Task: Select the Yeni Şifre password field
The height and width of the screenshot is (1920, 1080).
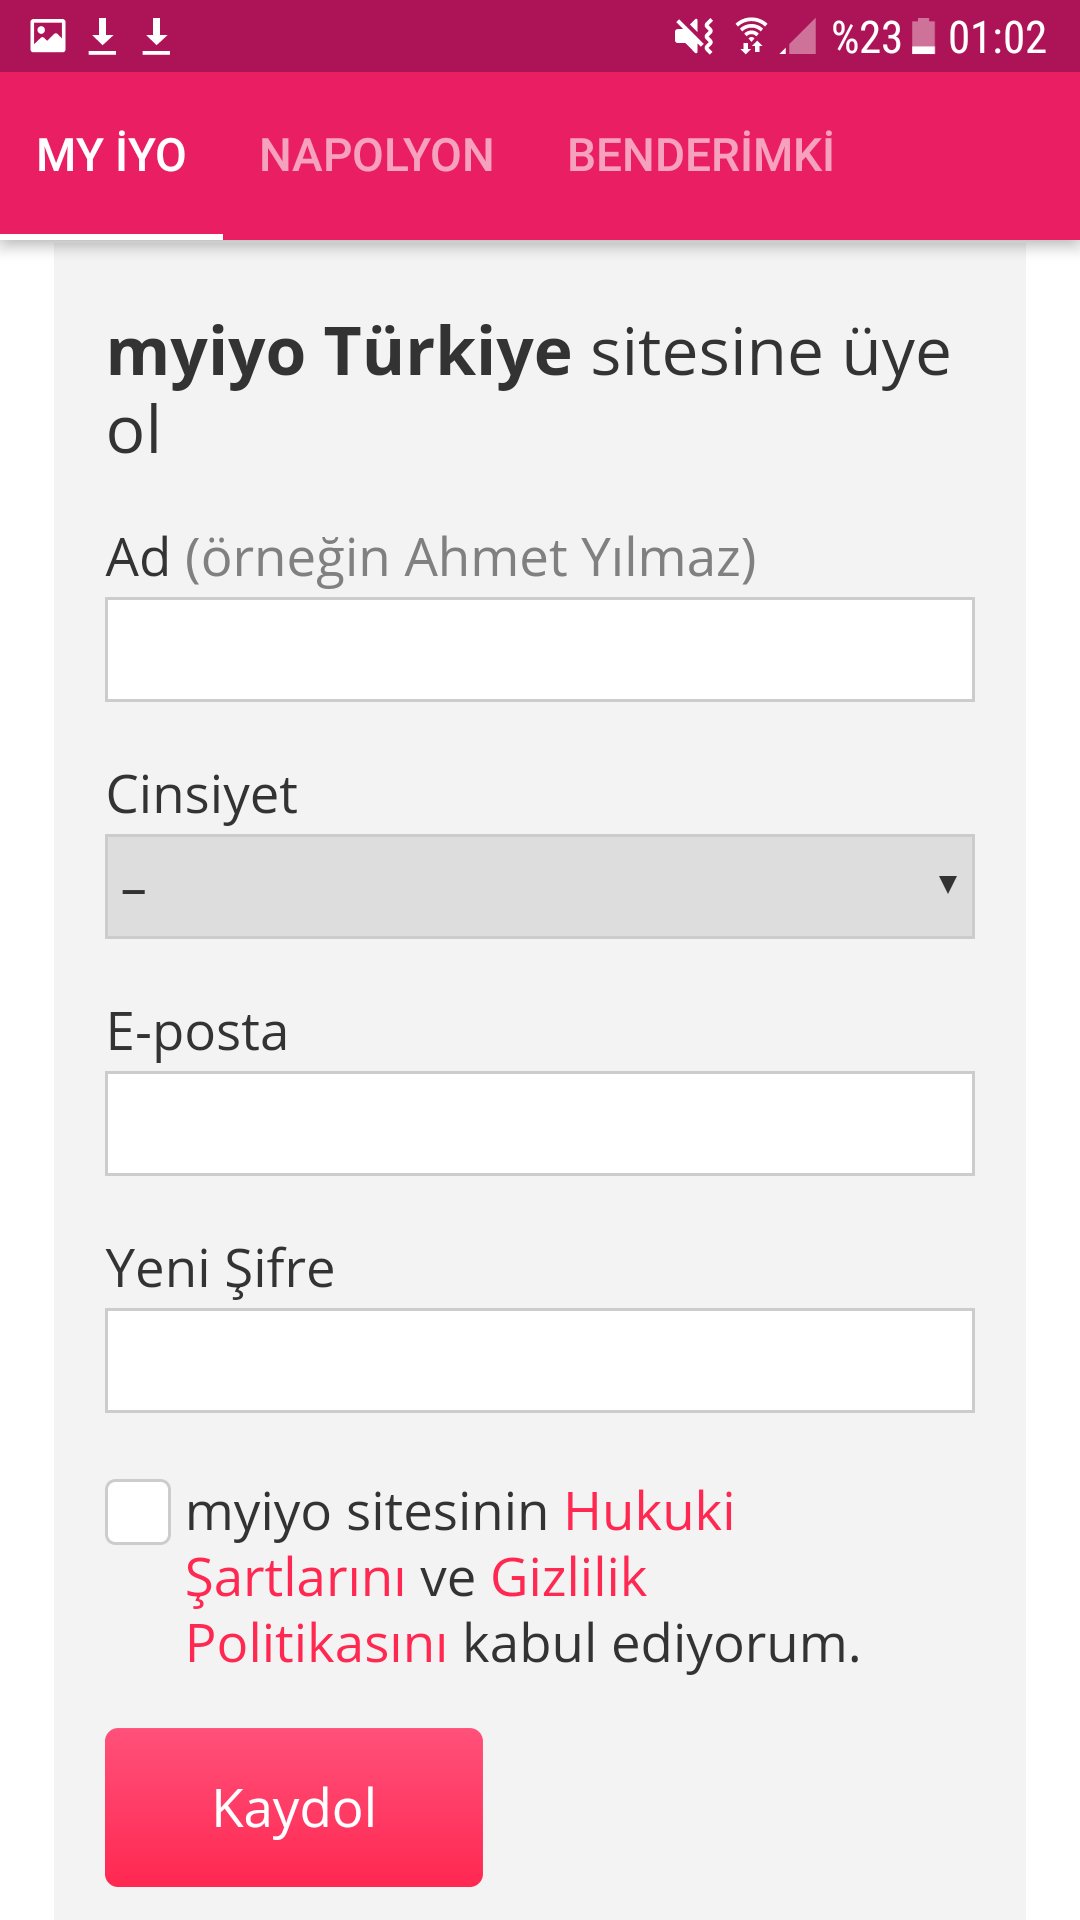Action: click(x=540, y=1360)
